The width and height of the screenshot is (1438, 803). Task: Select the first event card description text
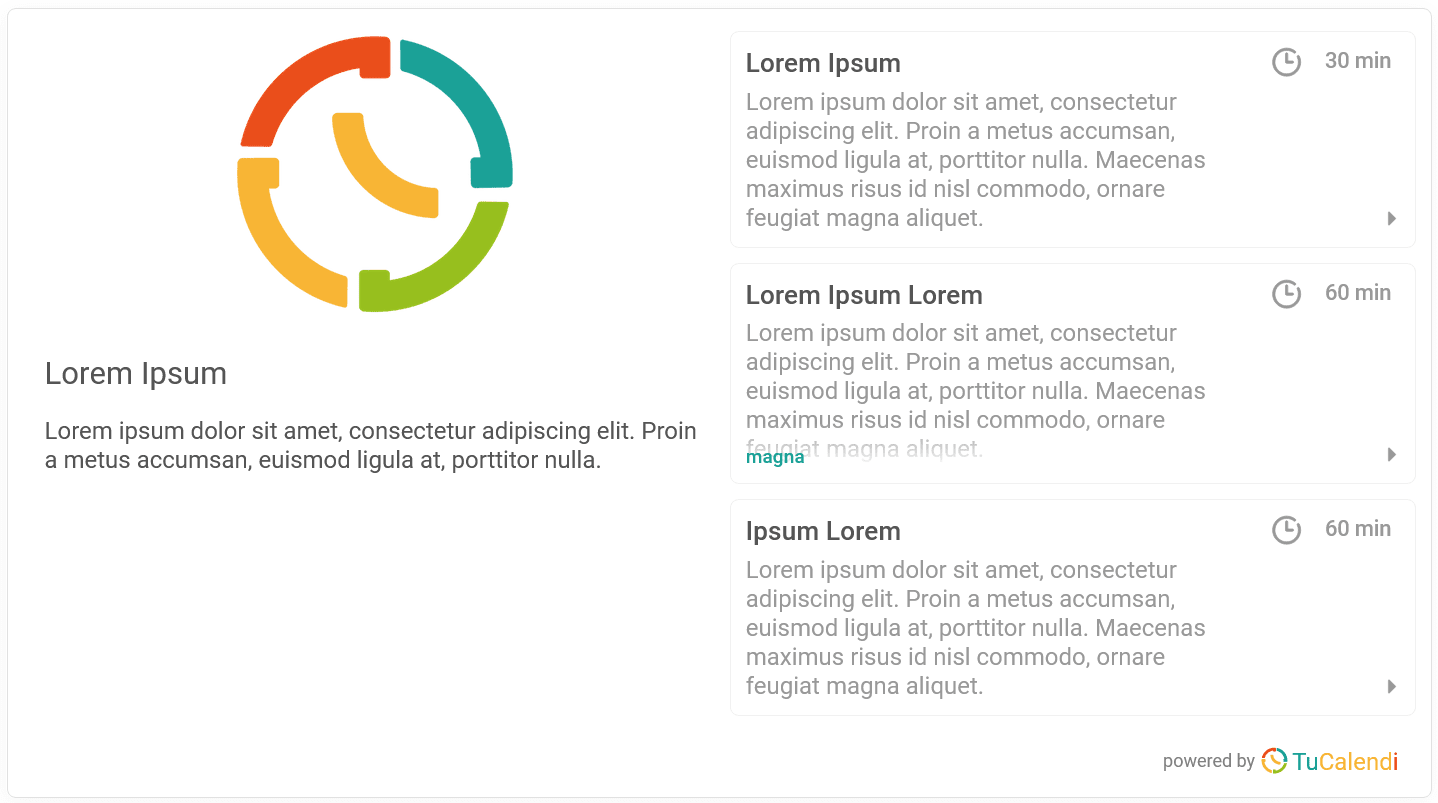pyautogui.click(x=976, y=160)
